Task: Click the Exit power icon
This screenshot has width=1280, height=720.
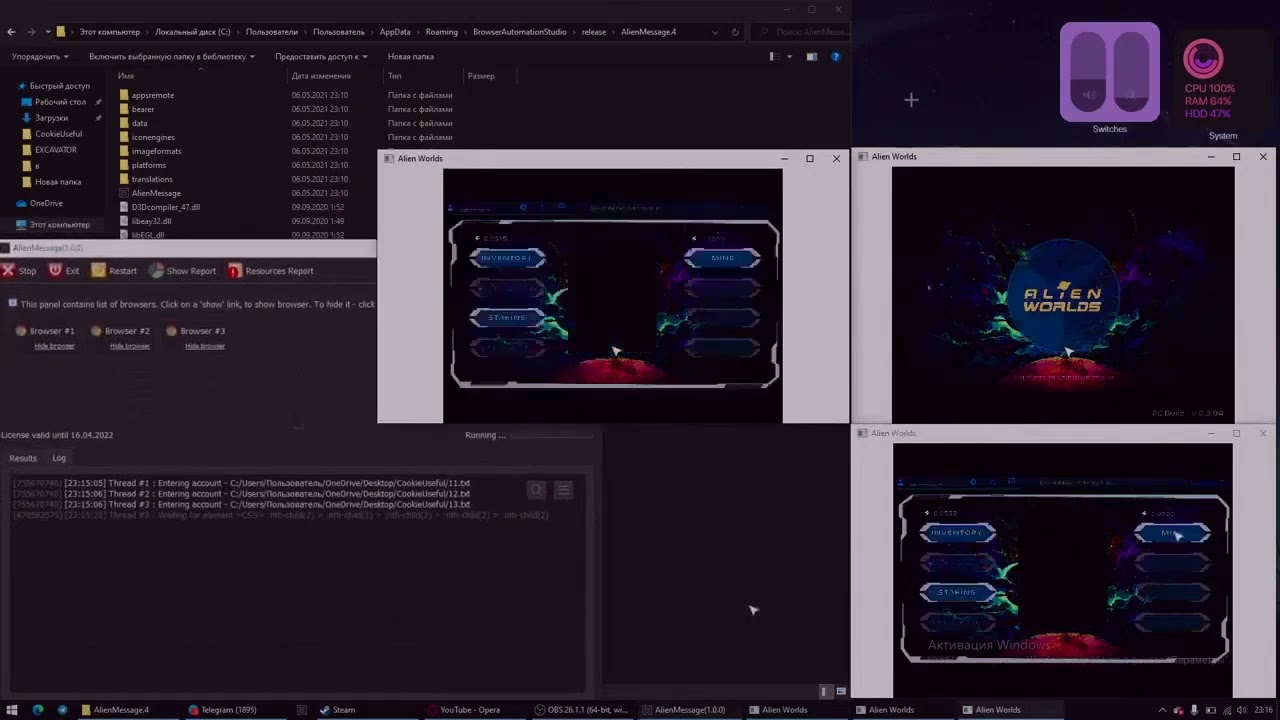Action: pos(54,271)
